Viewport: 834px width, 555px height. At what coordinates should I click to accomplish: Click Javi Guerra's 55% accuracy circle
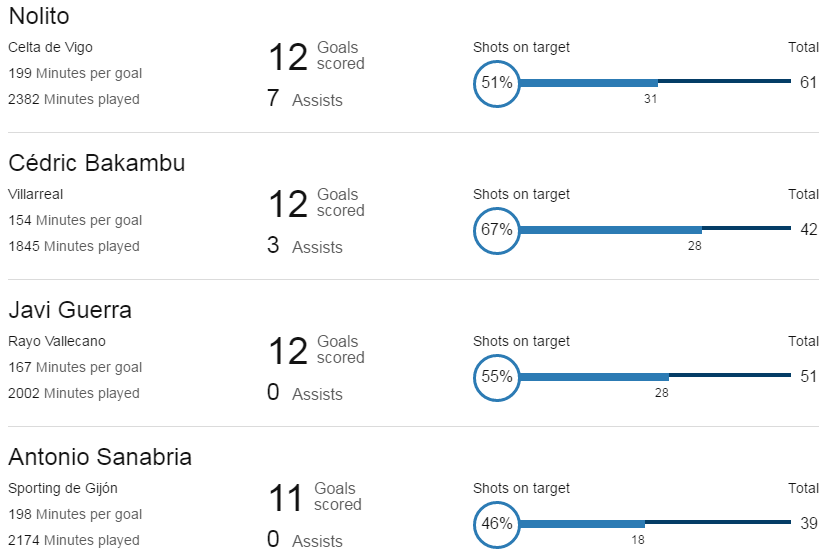[496, 377]
